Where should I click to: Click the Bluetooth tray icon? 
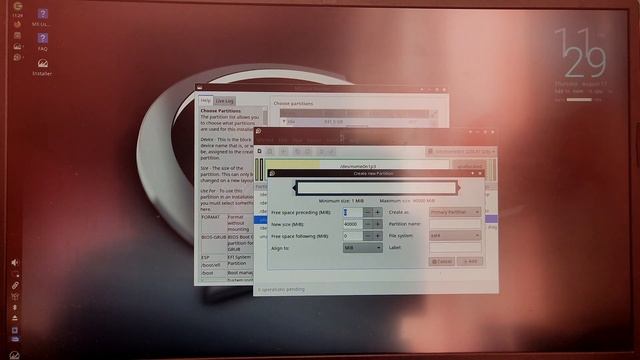click(15, 307)
